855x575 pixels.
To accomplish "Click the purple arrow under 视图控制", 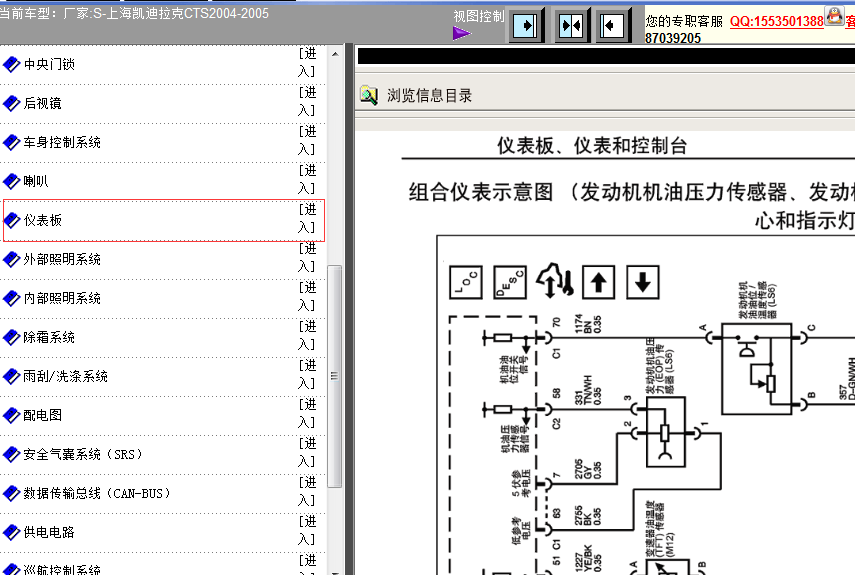I will [x=461, y=34].
